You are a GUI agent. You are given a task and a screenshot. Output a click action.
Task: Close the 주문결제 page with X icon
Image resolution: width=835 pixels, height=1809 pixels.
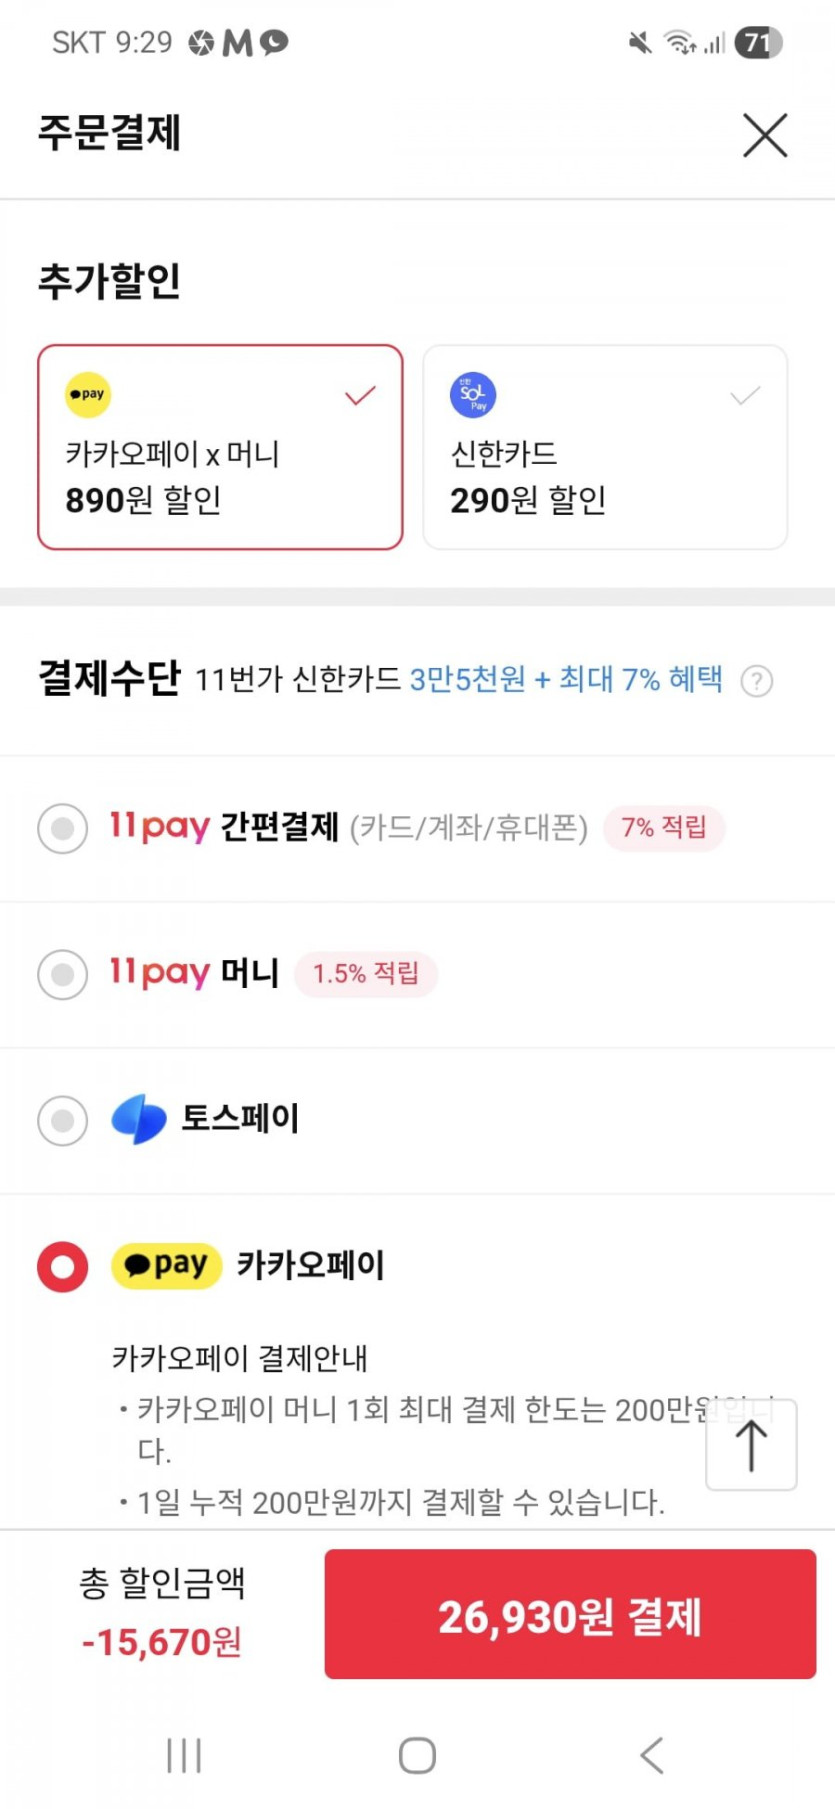(x=765, y=135)
